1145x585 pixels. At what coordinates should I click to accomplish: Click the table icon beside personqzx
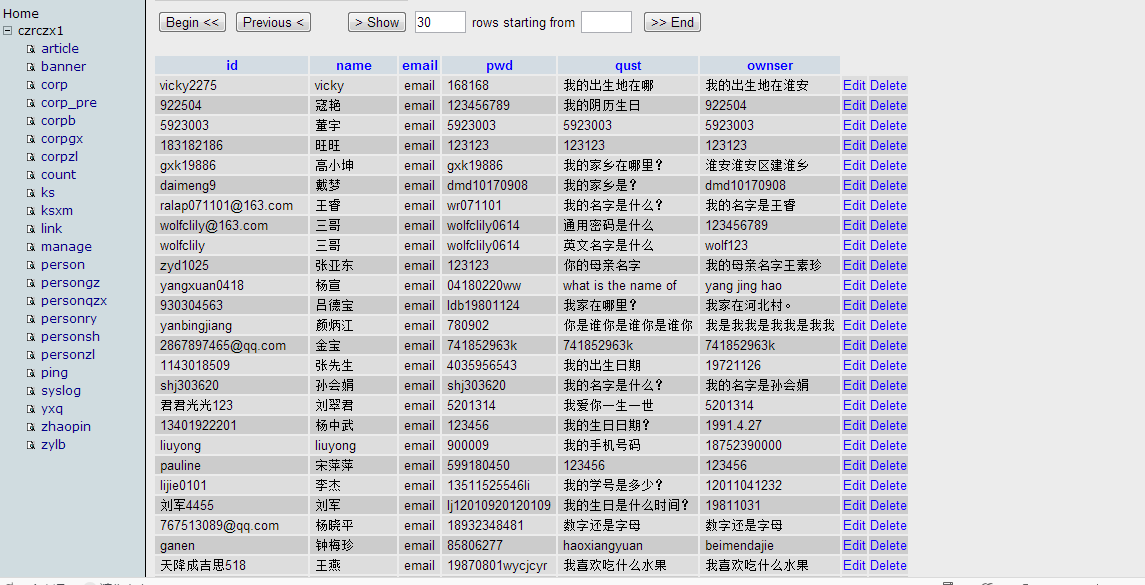31,301
